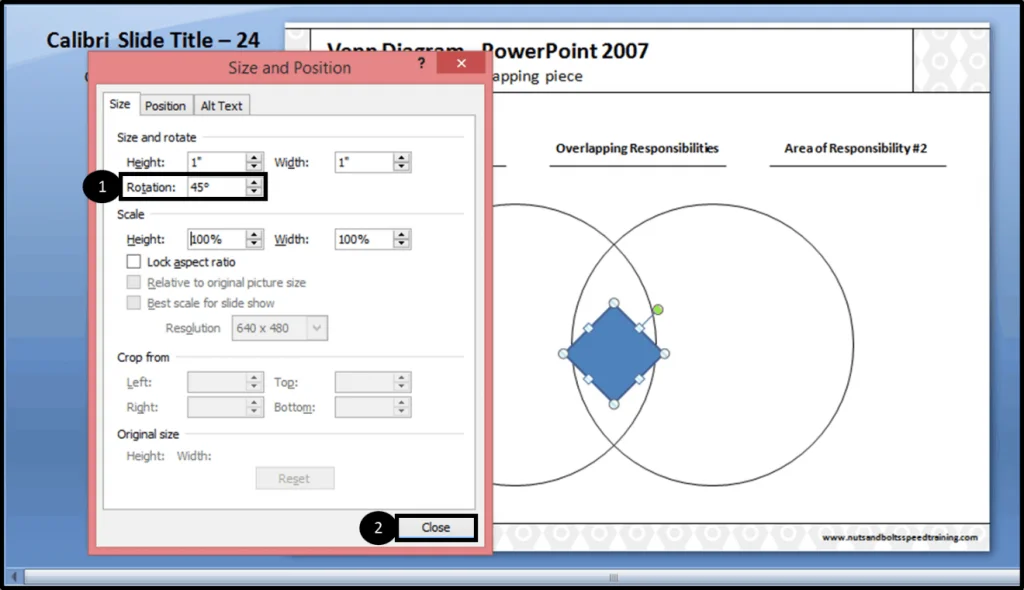Click the diamond's top corner handle
The image size is (1024, 590).
click(x=614, y=303)
